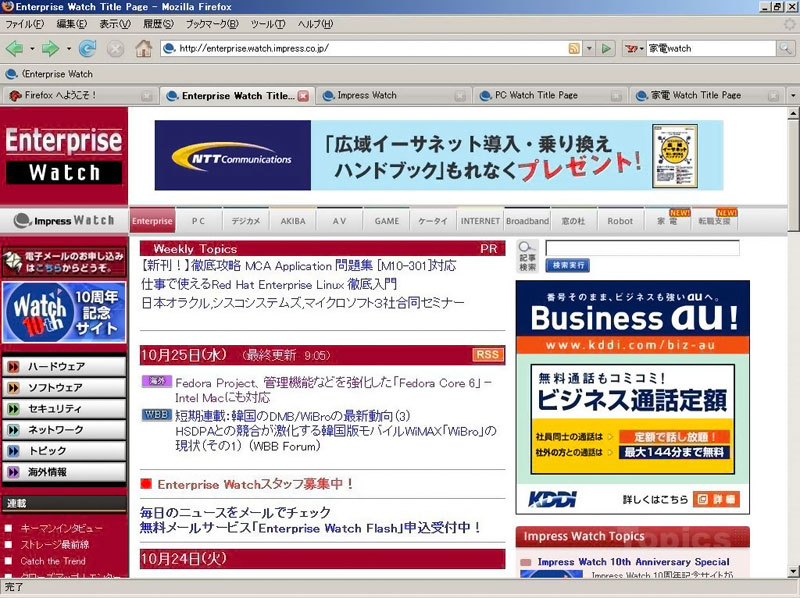Click the ハードウェア sidebar button
800x598 pixels.
[64, 366]
